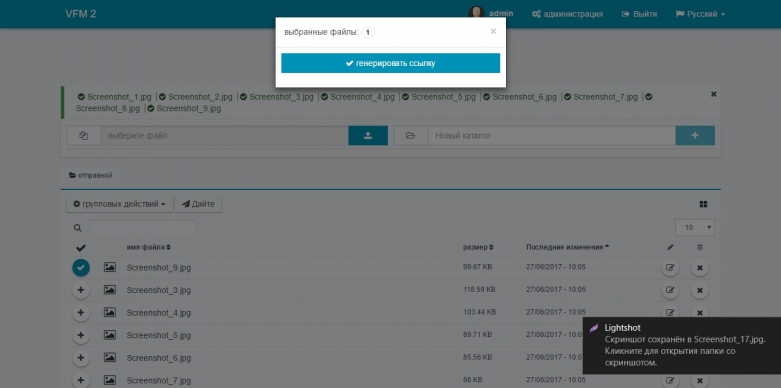Delete Screenshot_3.jpg with its X icon
Image resolution: width=781 pixels, height=388 pixels.
699,290
